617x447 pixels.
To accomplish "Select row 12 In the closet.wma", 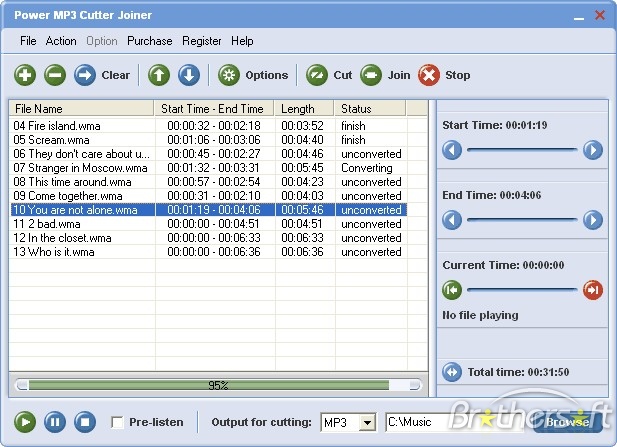I will pos(209,238).
